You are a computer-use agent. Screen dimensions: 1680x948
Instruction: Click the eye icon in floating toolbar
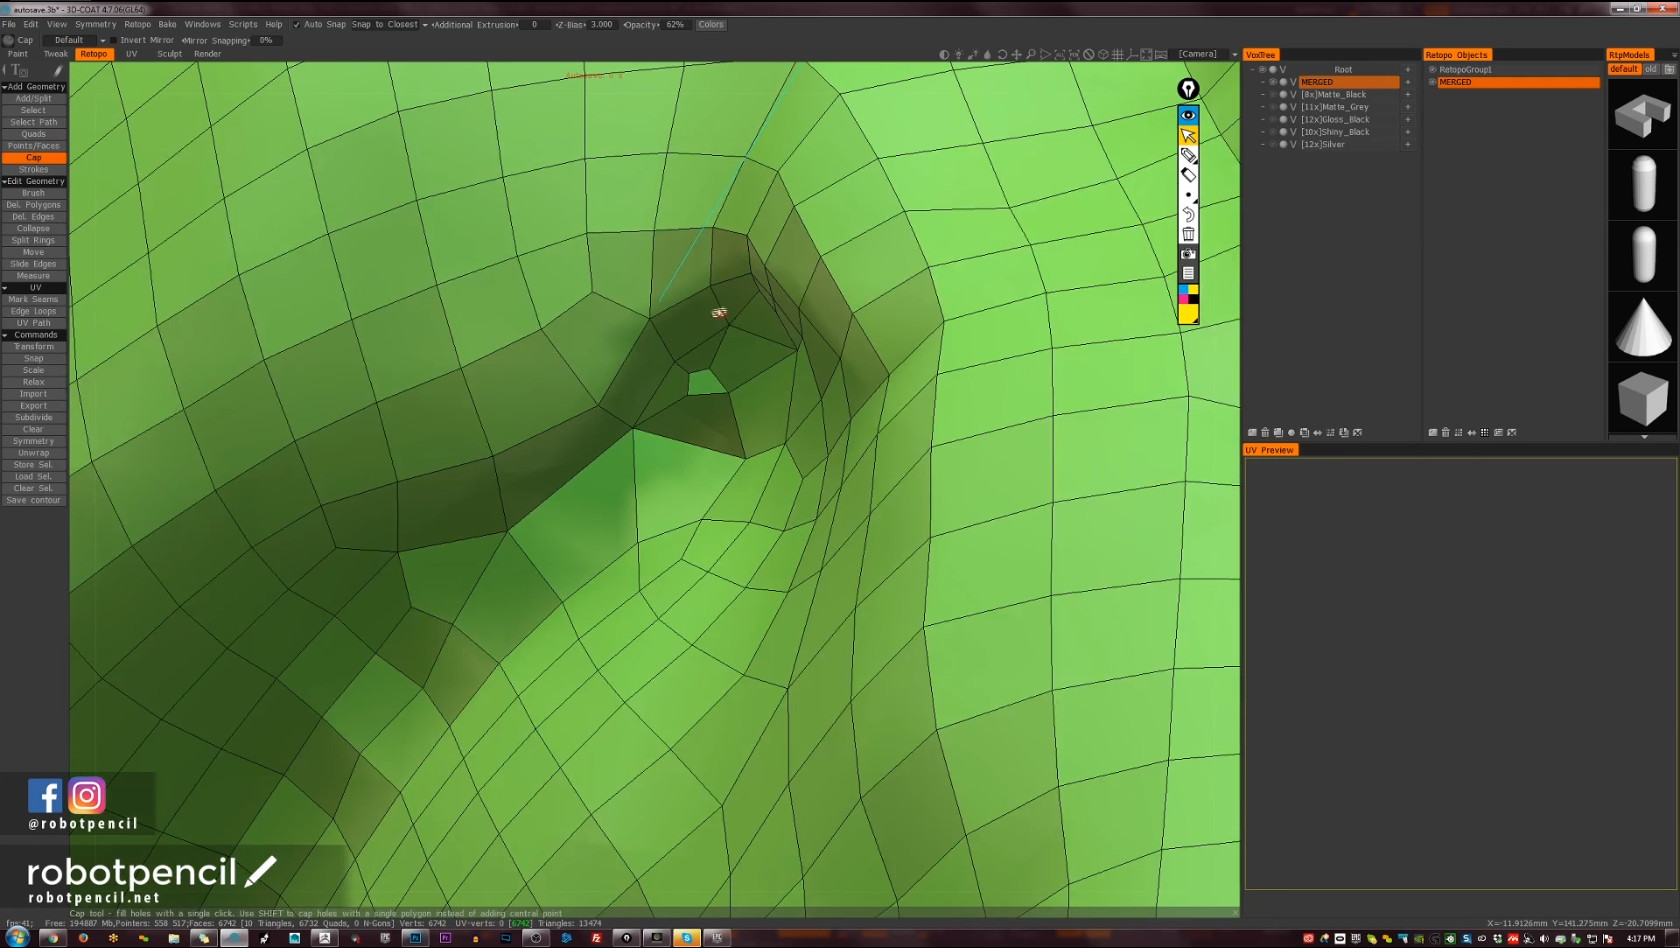click(x=1188, y=115)
